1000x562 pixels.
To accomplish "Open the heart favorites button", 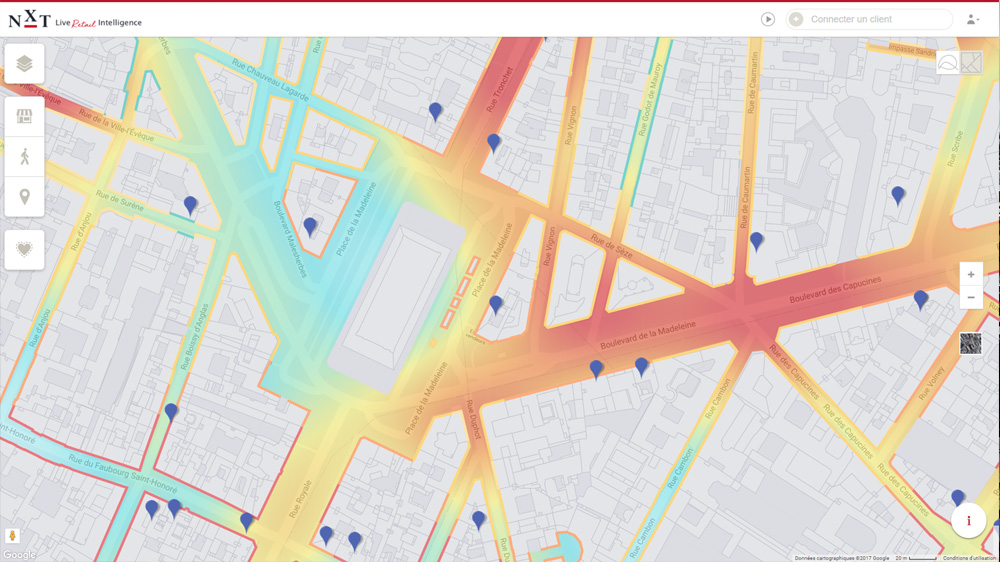I will [24, 249].
